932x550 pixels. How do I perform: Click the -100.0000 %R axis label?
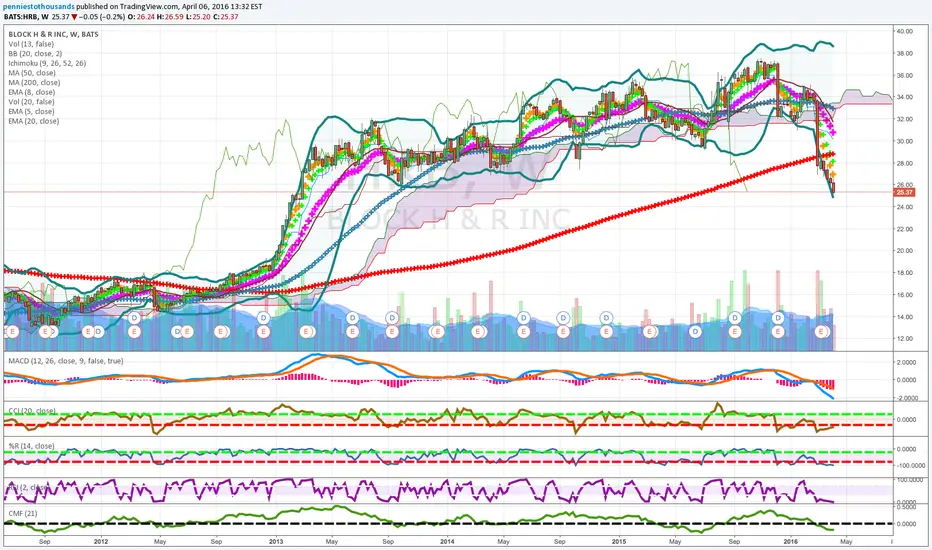909,466
